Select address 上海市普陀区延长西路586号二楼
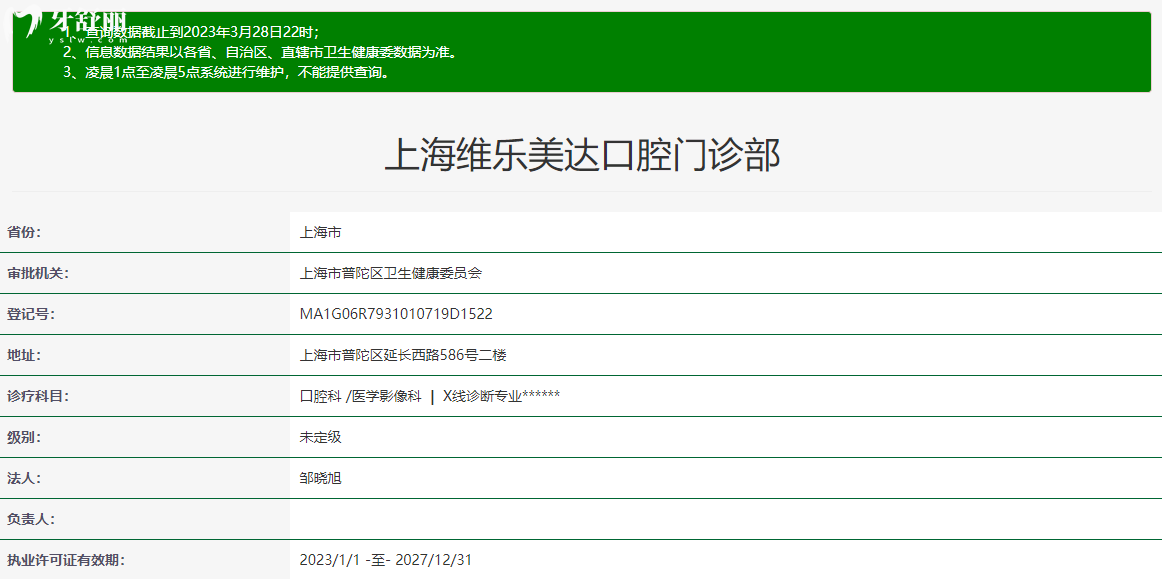This screenshot has height=579, width=1162. 403,355
